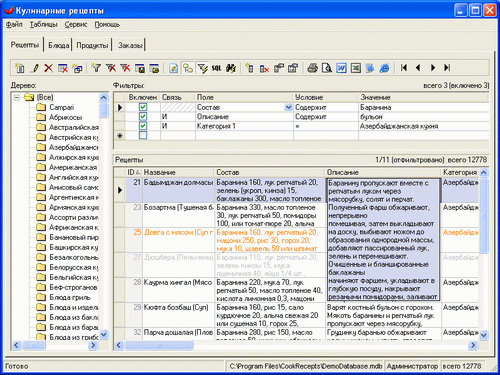Screen dimensions: 500x375
Task: Click the new filter funnel icon
Action: pos(96,68)
